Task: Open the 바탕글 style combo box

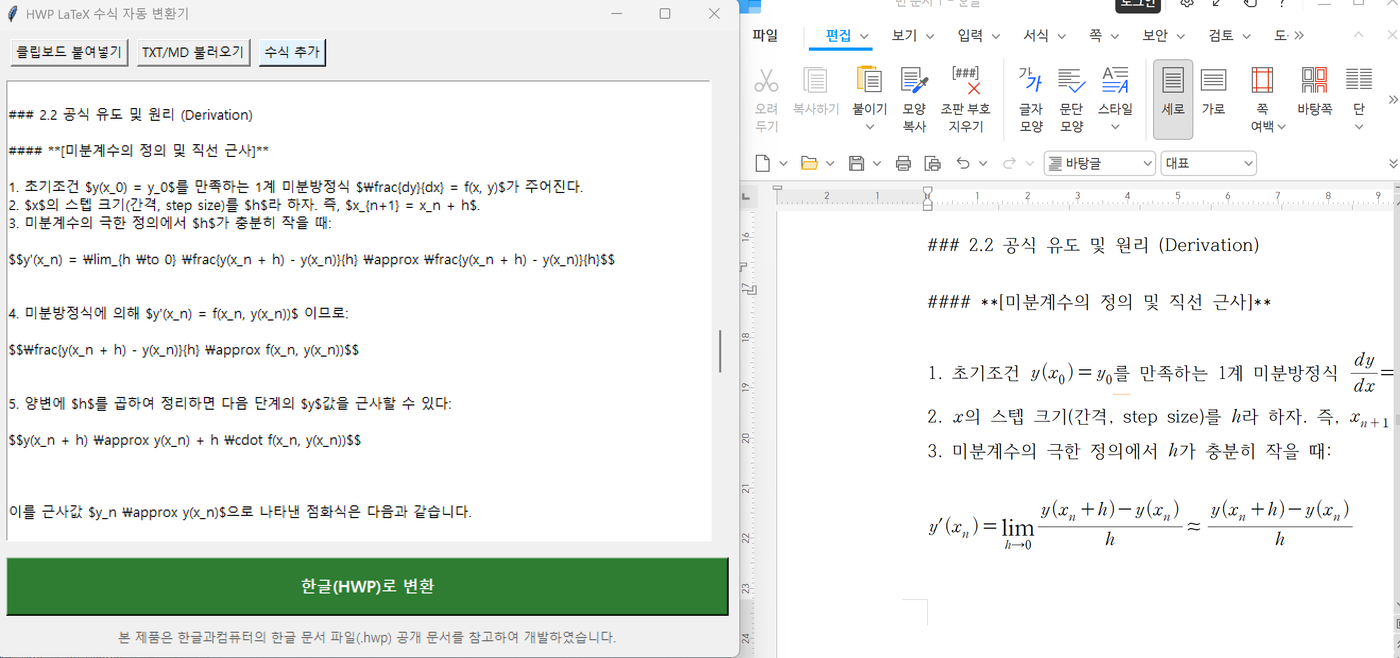Action: click(x=1099, y=163)
